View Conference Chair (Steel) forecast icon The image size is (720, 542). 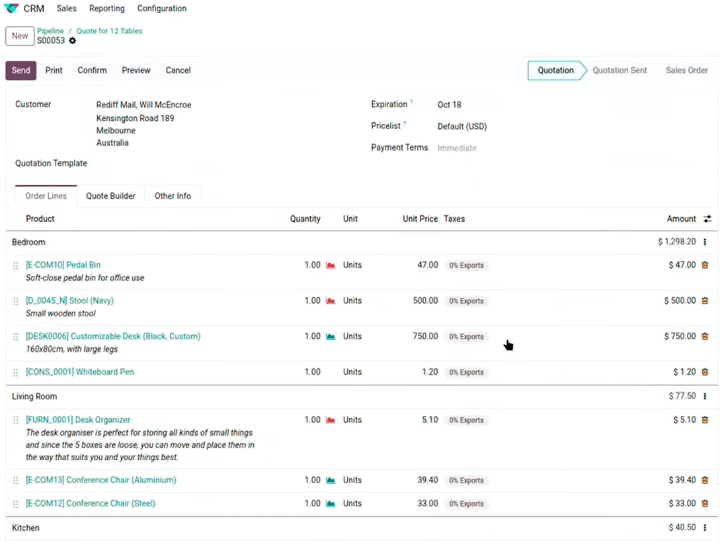tap(330, 503)
